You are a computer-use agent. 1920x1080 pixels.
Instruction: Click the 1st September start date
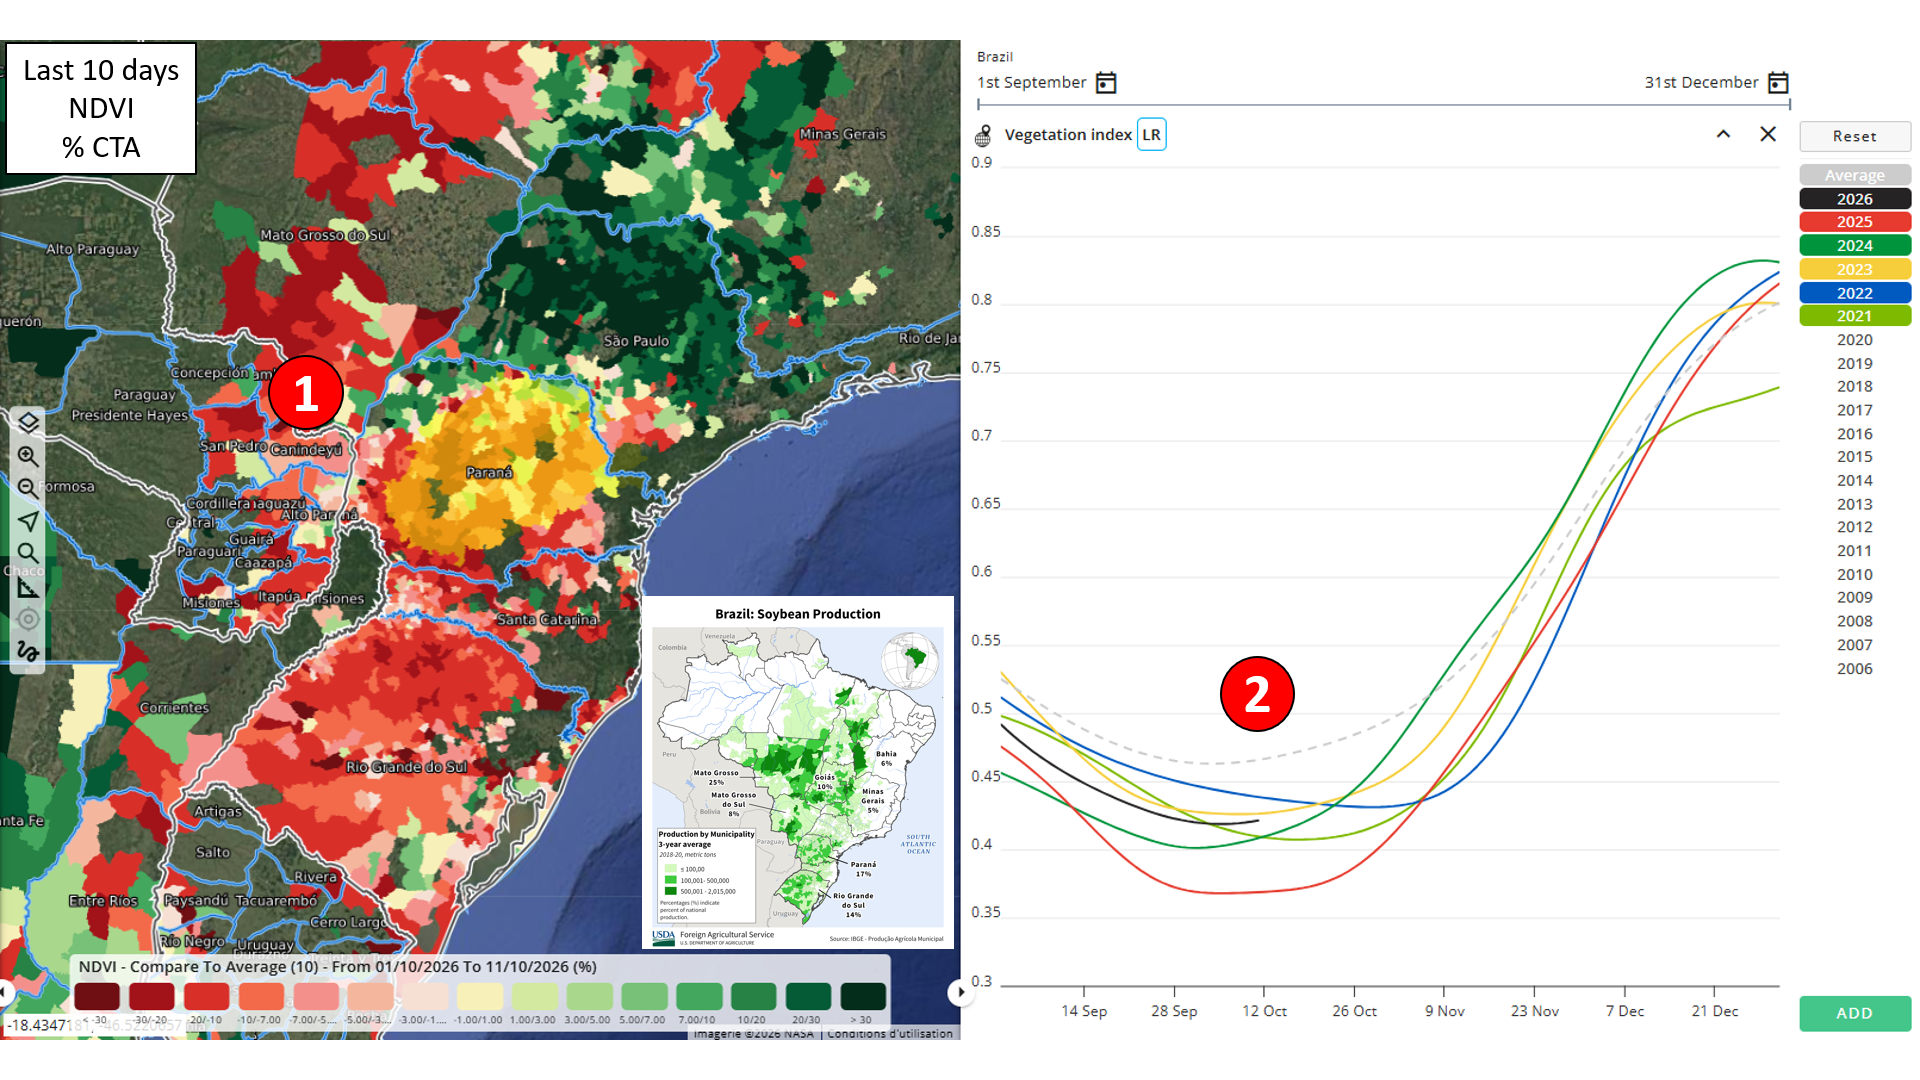point(1031,83)
